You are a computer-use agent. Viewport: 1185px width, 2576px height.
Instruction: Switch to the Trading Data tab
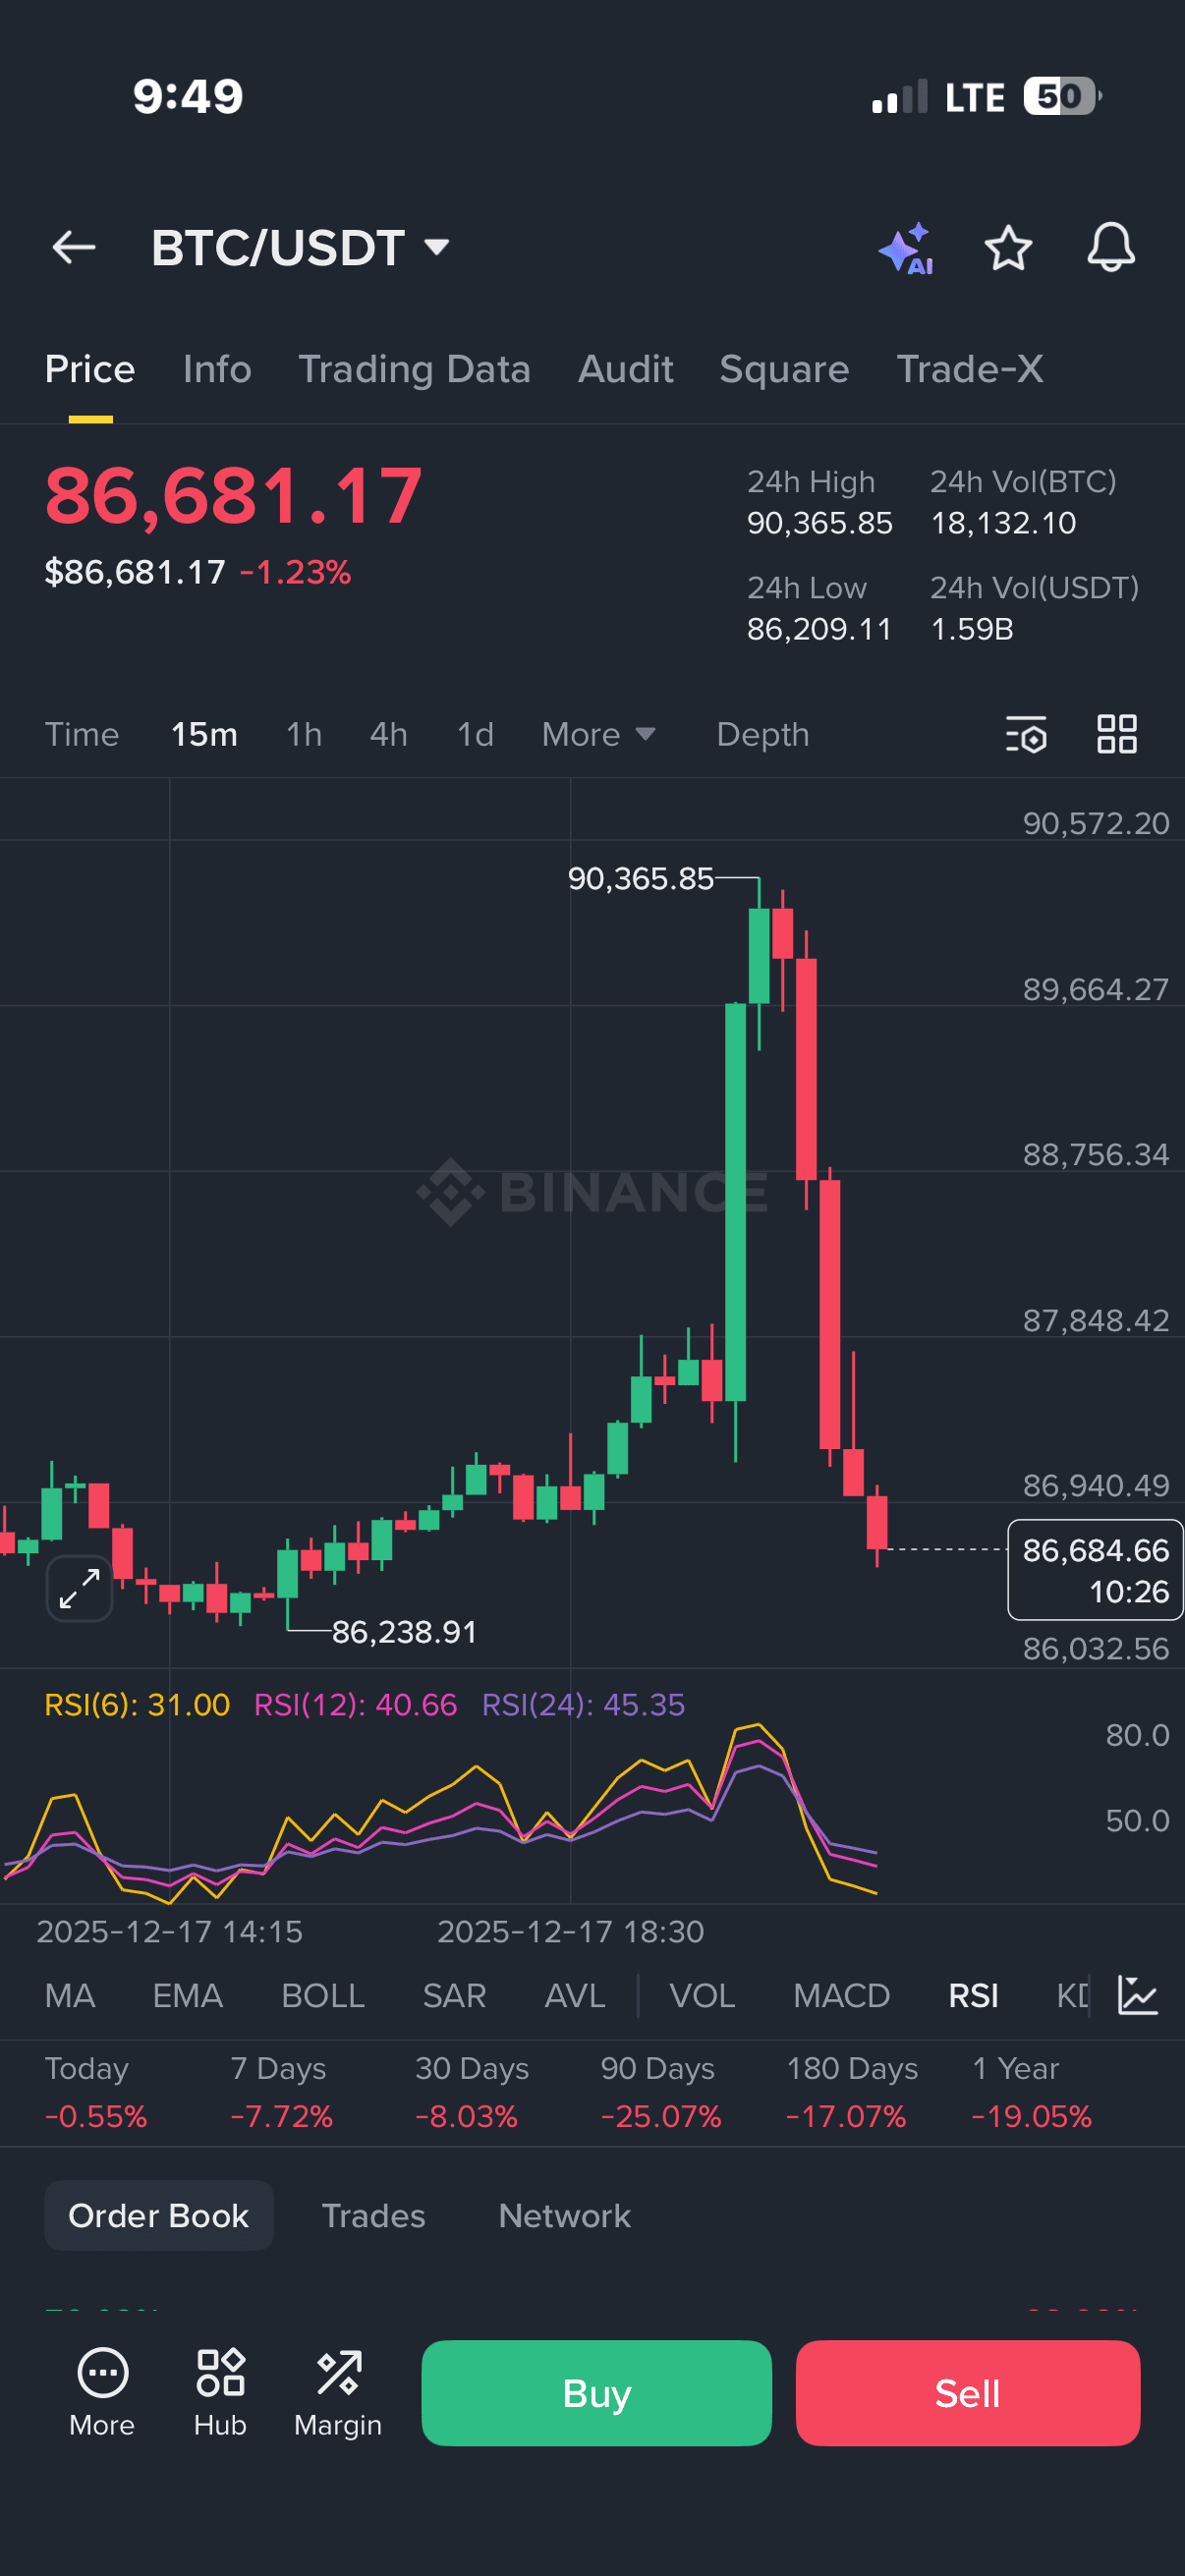point(414,369)
